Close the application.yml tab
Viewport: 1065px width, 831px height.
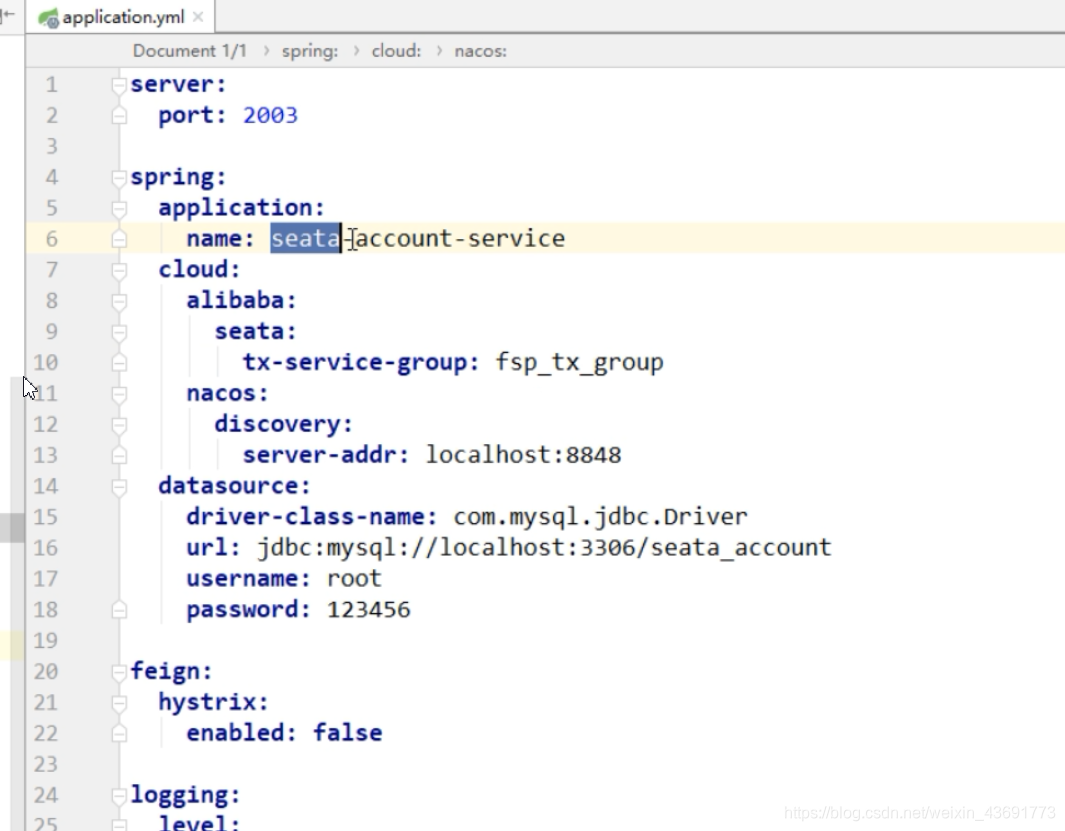coord(198,17)
